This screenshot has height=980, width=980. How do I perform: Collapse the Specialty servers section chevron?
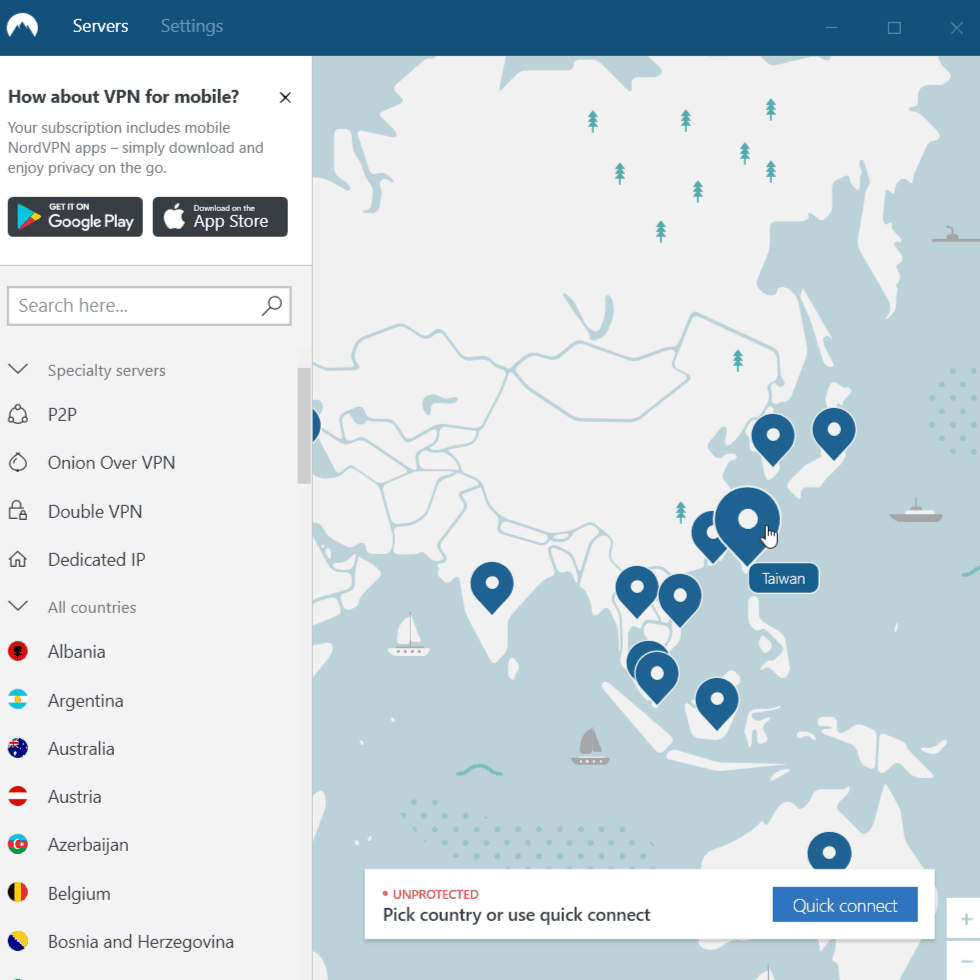tap(18, 369)
